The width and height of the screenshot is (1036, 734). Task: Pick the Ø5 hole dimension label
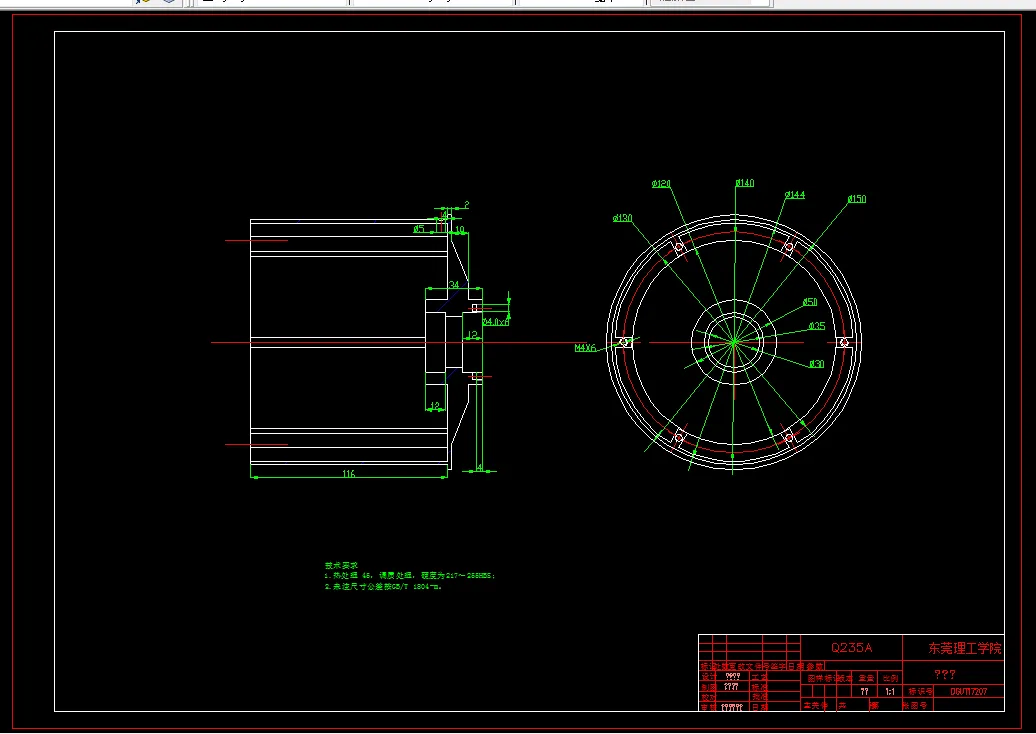419,229
